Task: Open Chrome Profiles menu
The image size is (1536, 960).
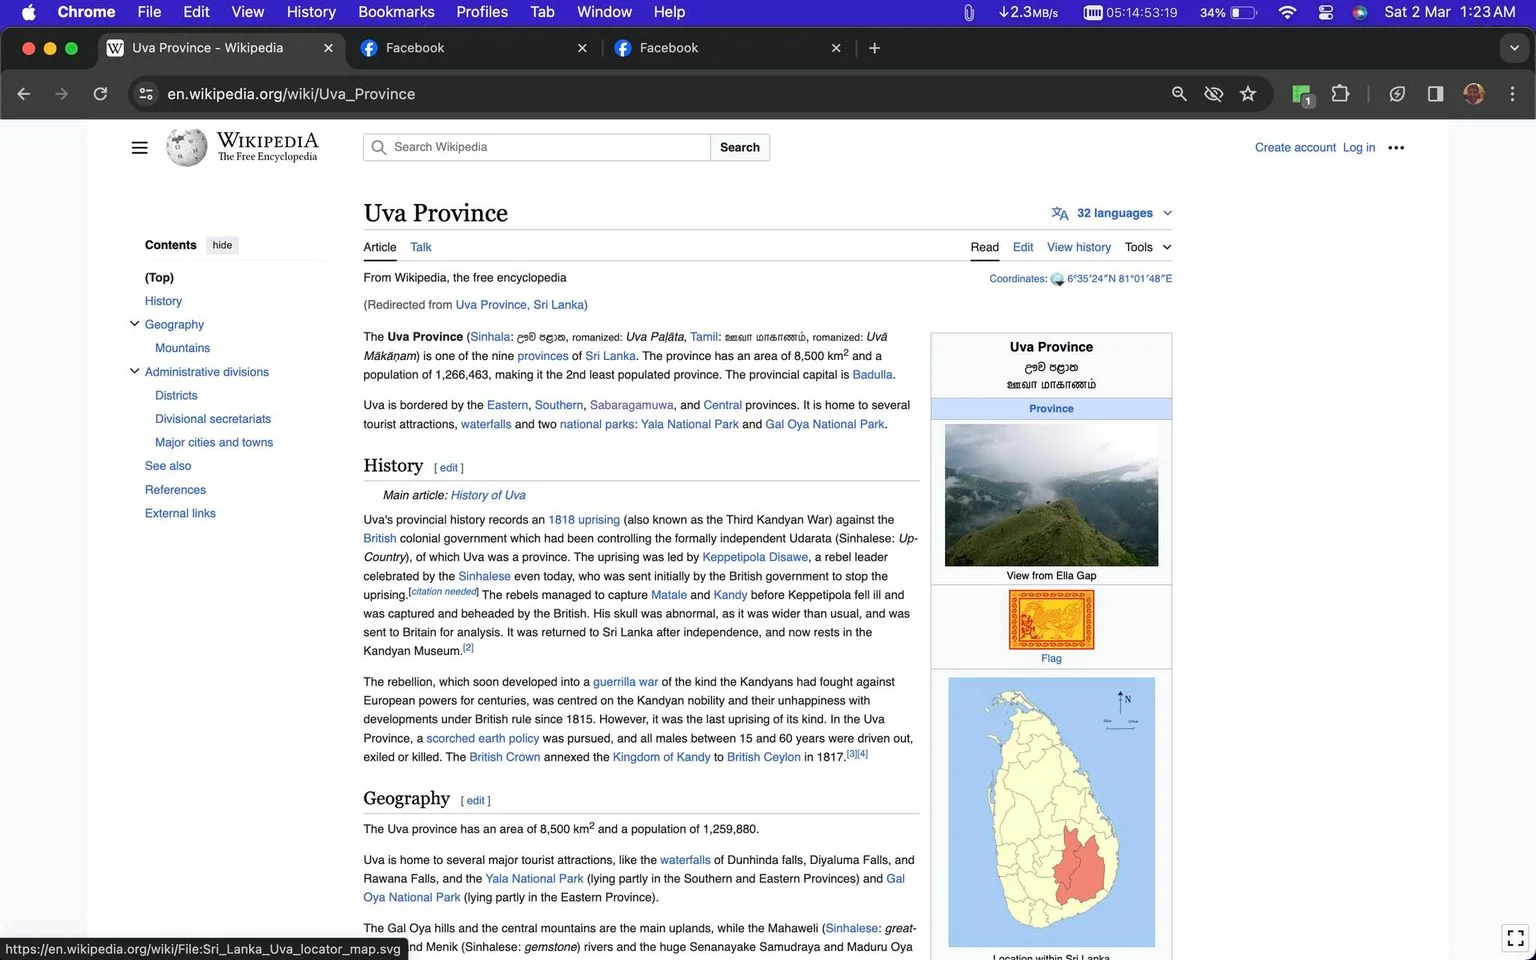Action: [482, 12]
